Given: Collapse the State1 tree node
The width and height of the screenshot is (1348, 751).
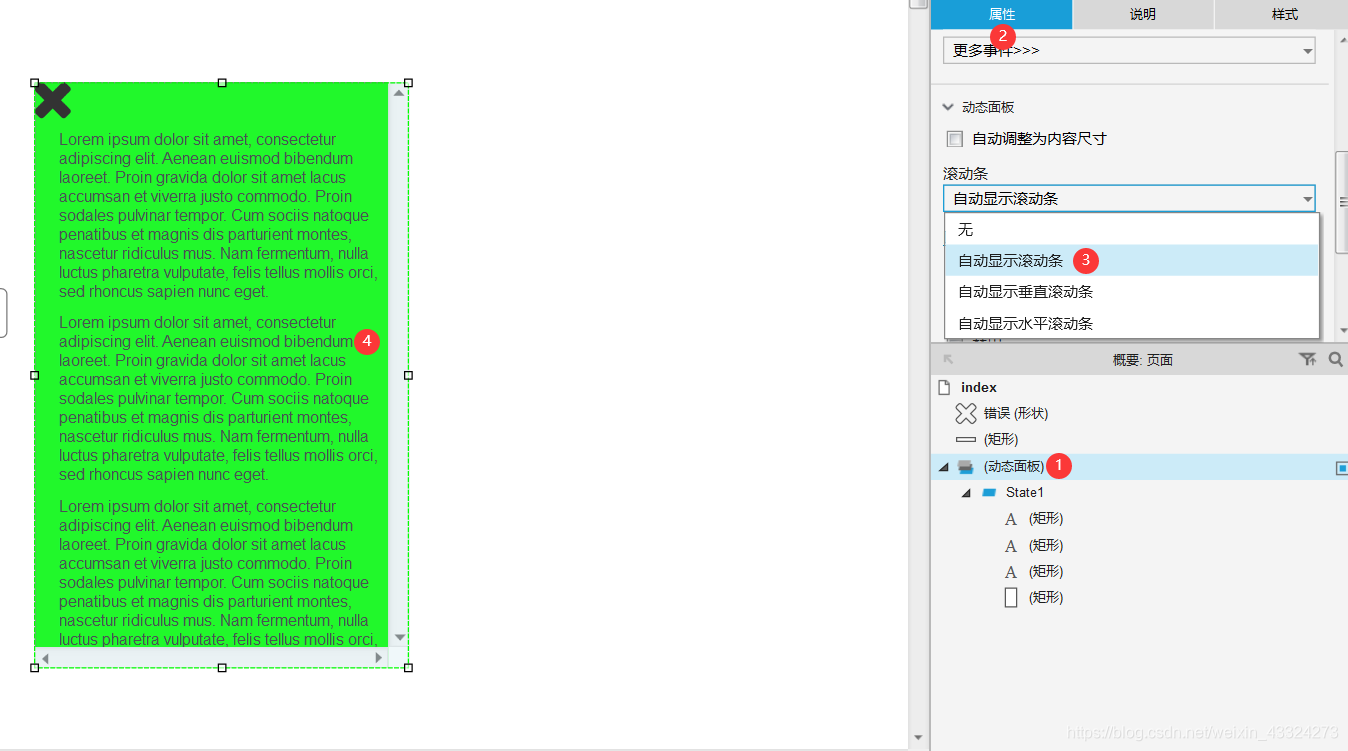Looking at the screenshot, I should pyautogui.click(x=966, y=492).
